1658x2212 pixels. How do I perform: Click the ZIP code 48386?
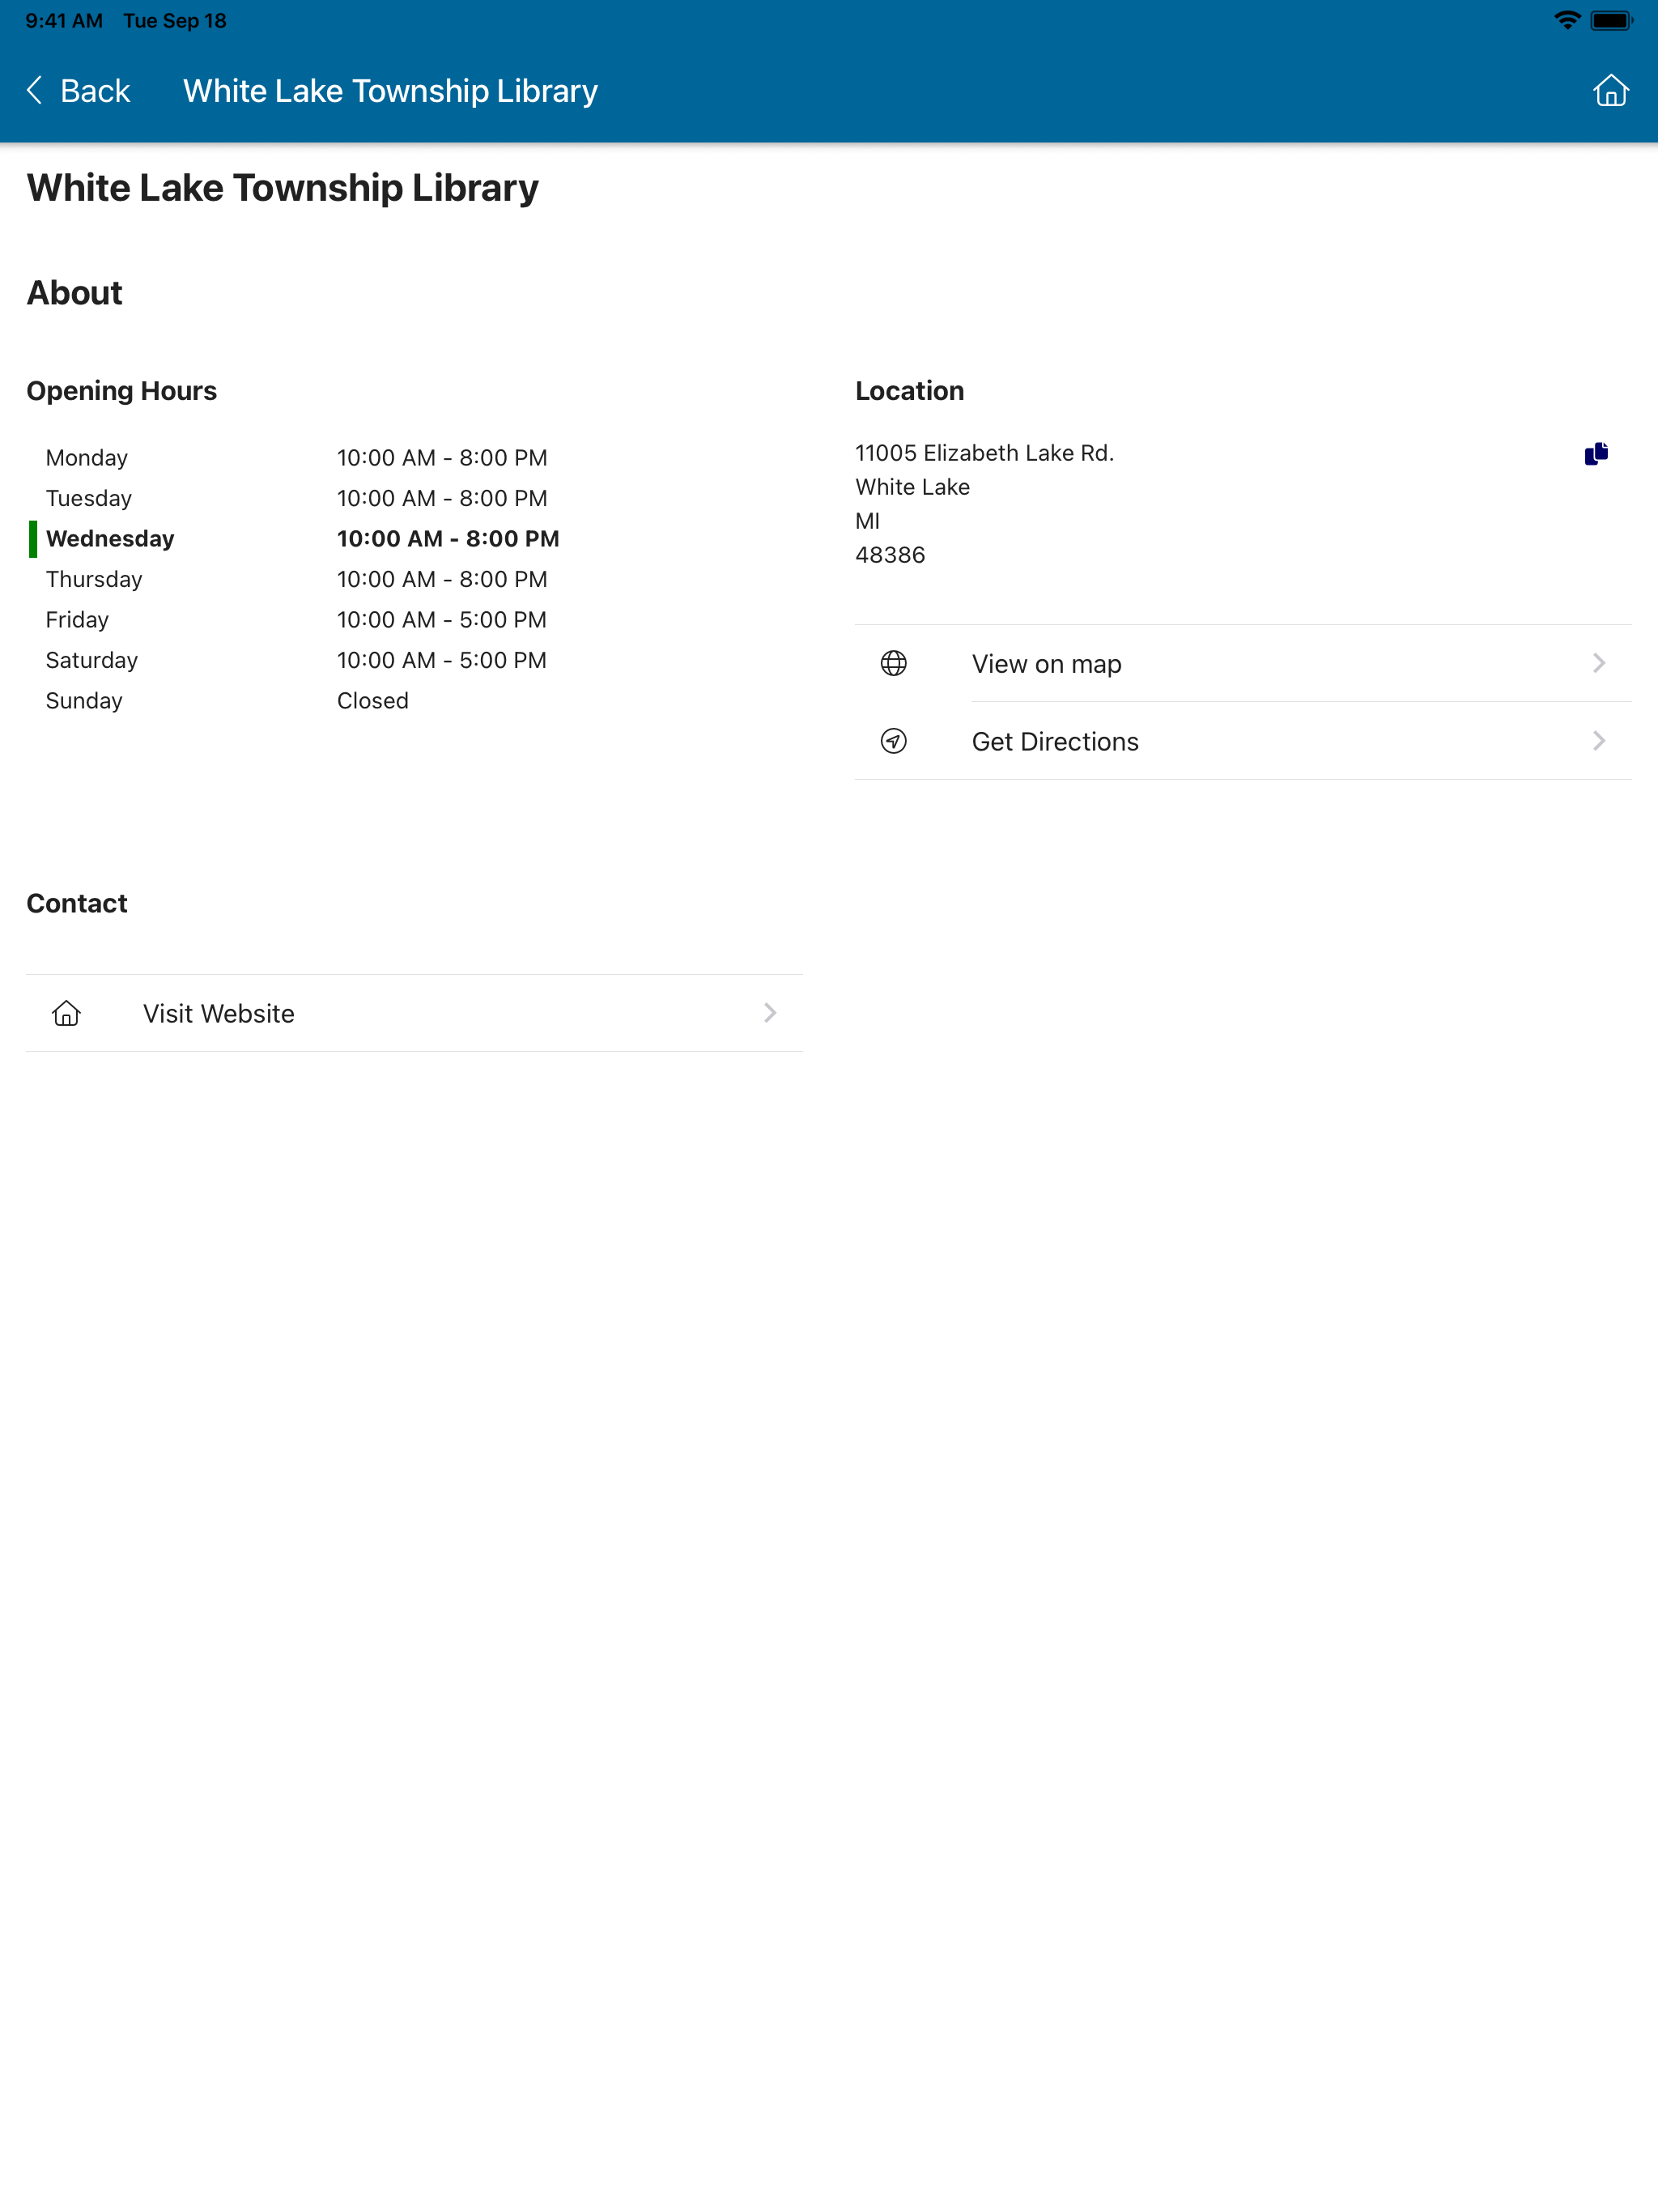point(890,555)
